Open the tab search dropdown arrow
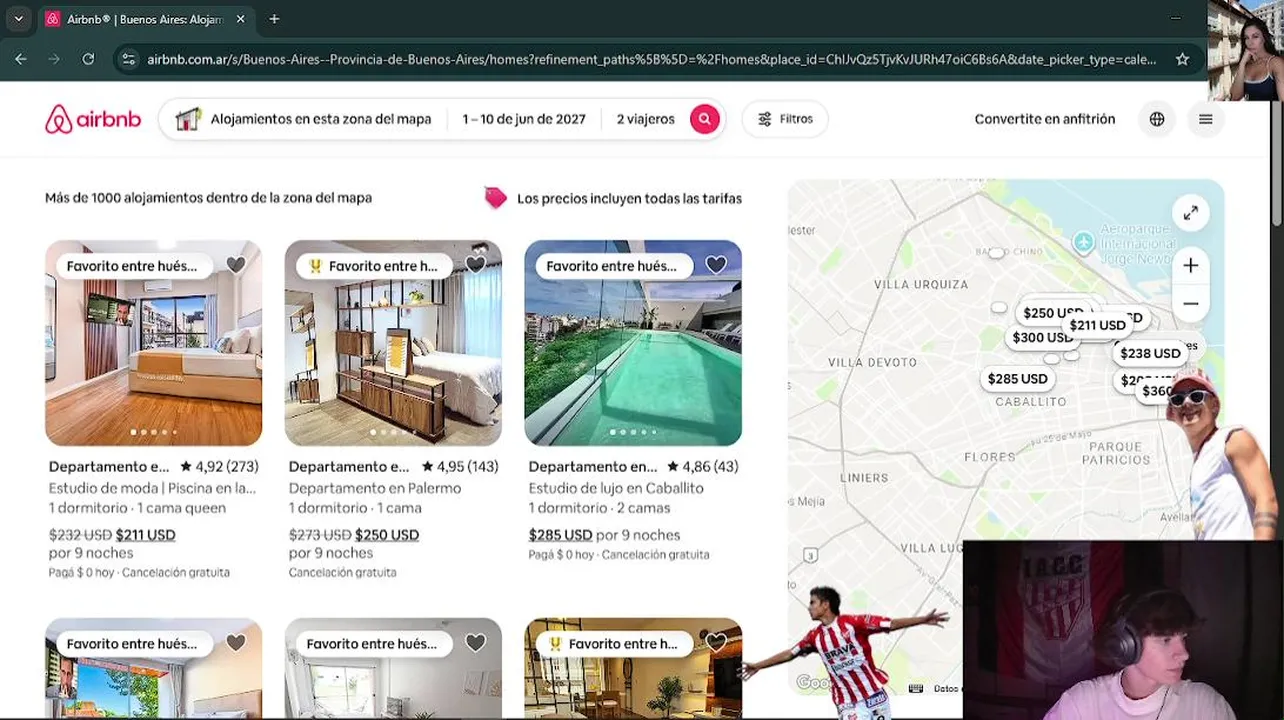Viewport: 1284px width, 720px height. pos(18,19)
